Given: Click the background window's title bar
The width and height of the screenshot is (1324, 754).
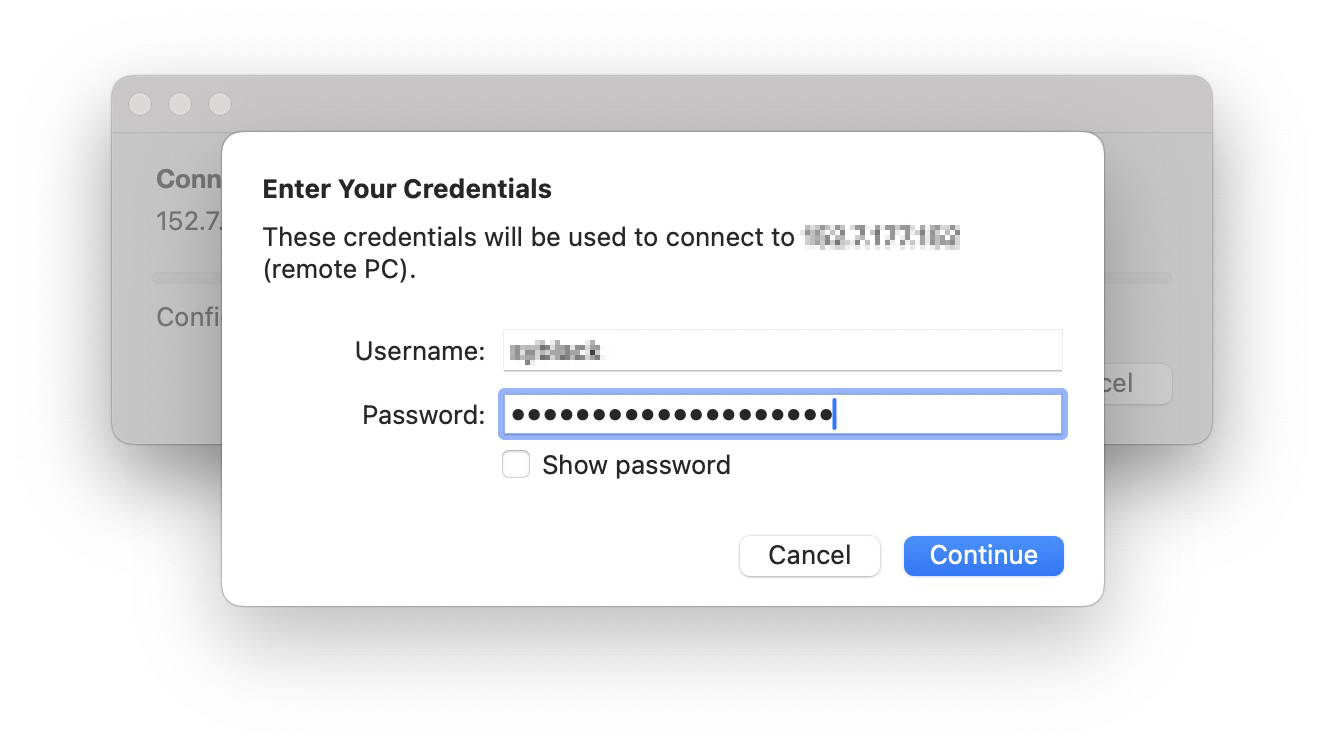Looking at the screenshot, I should (660, 104).
